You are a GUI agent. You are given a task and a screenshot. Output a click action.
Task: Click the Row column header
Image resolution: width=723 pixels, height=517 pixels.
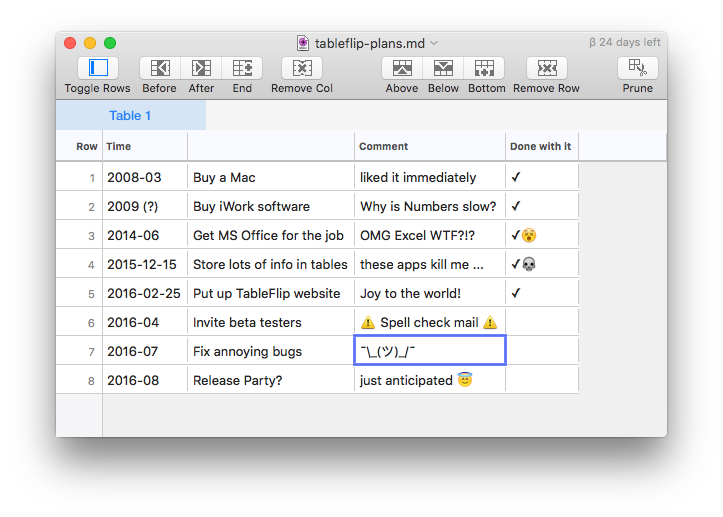click(79, 146)
